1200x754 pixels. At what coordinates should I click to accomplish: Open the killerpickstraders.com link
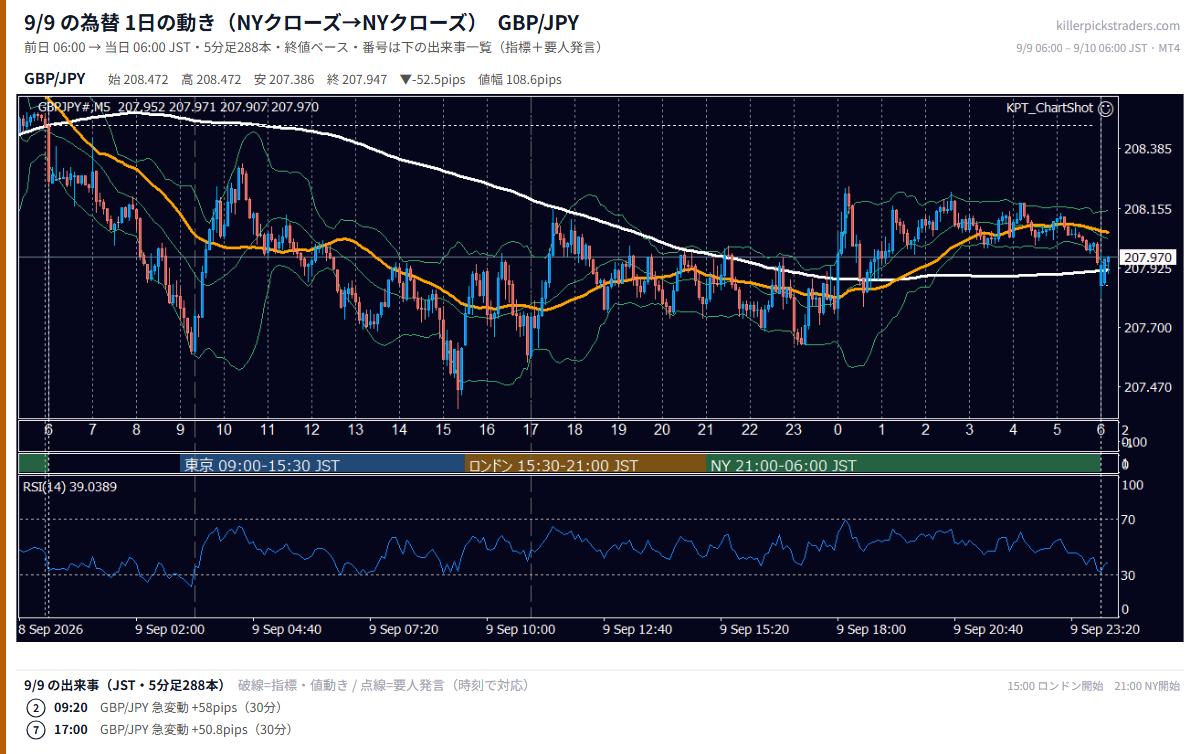(x=1118, y=26)
